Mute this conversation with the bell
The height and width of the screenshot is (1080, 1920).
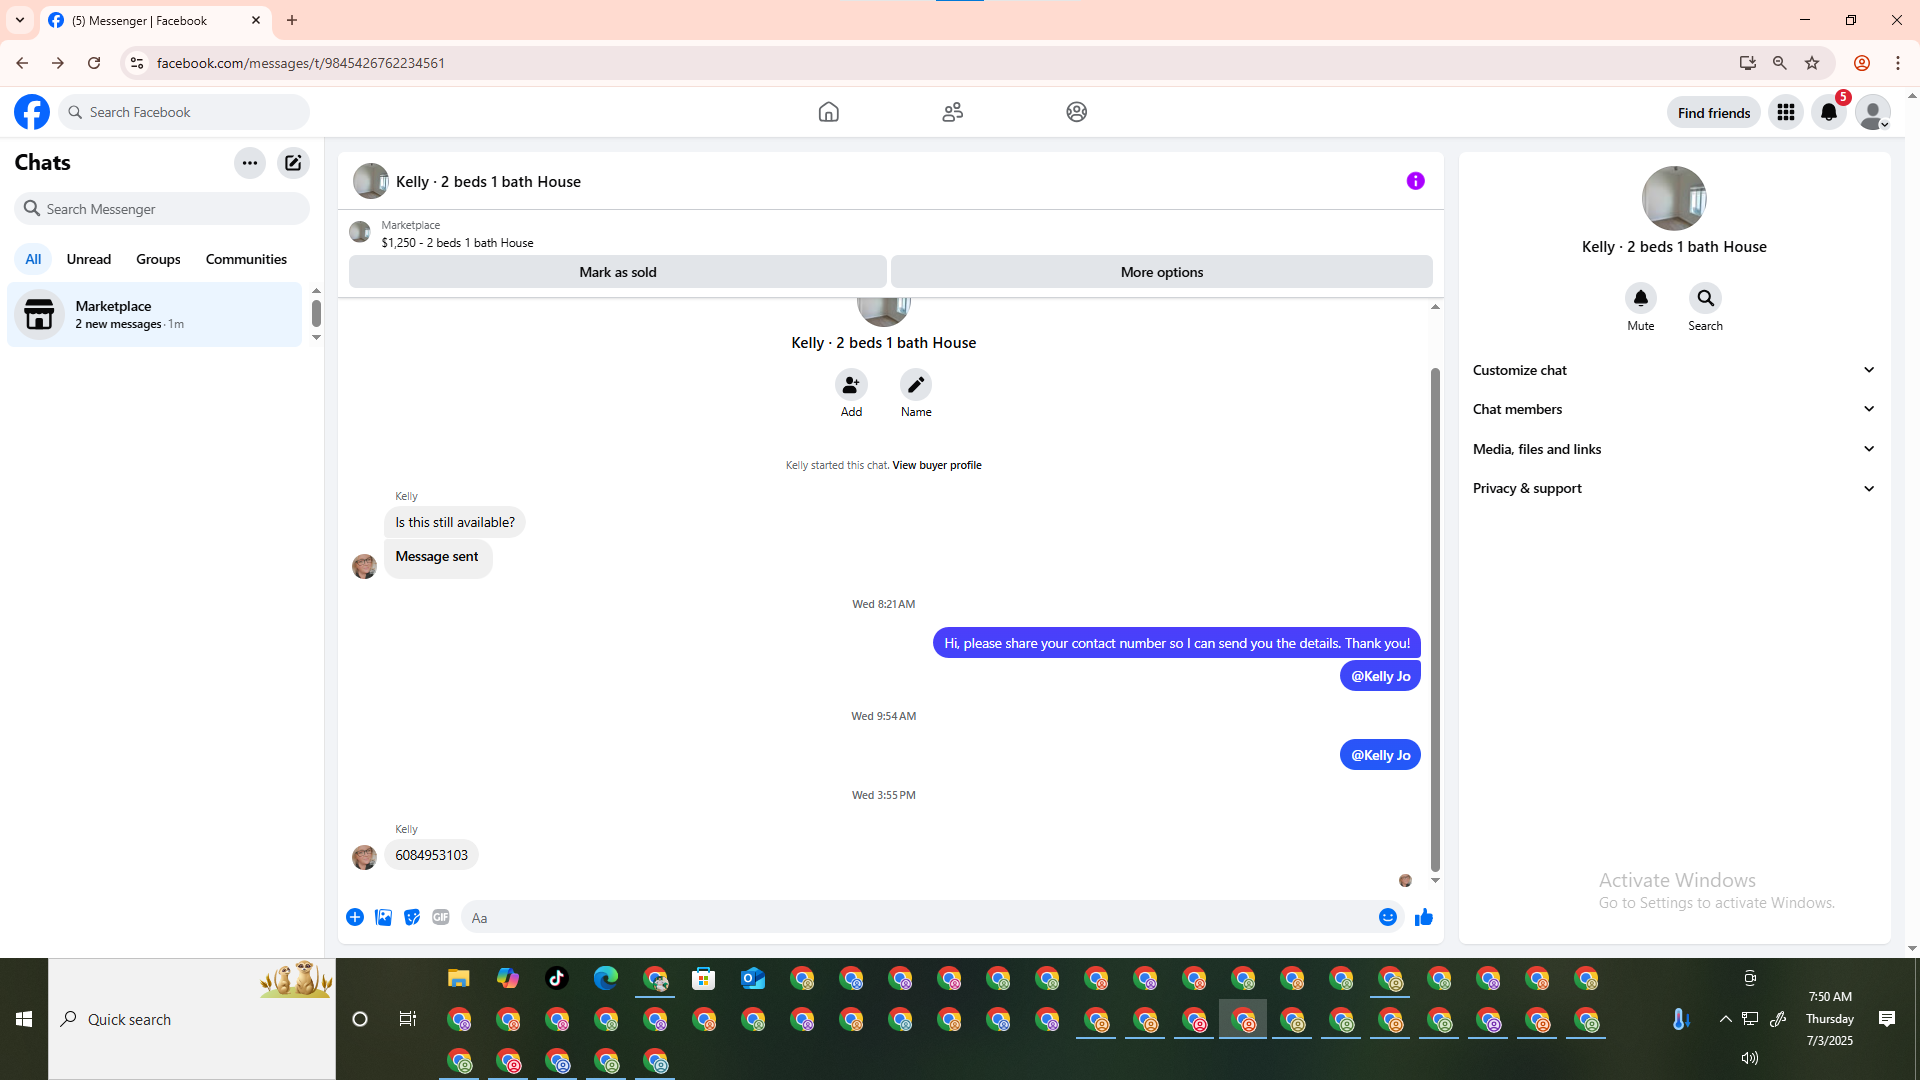pyautogui.click(x=1640, y=298)
